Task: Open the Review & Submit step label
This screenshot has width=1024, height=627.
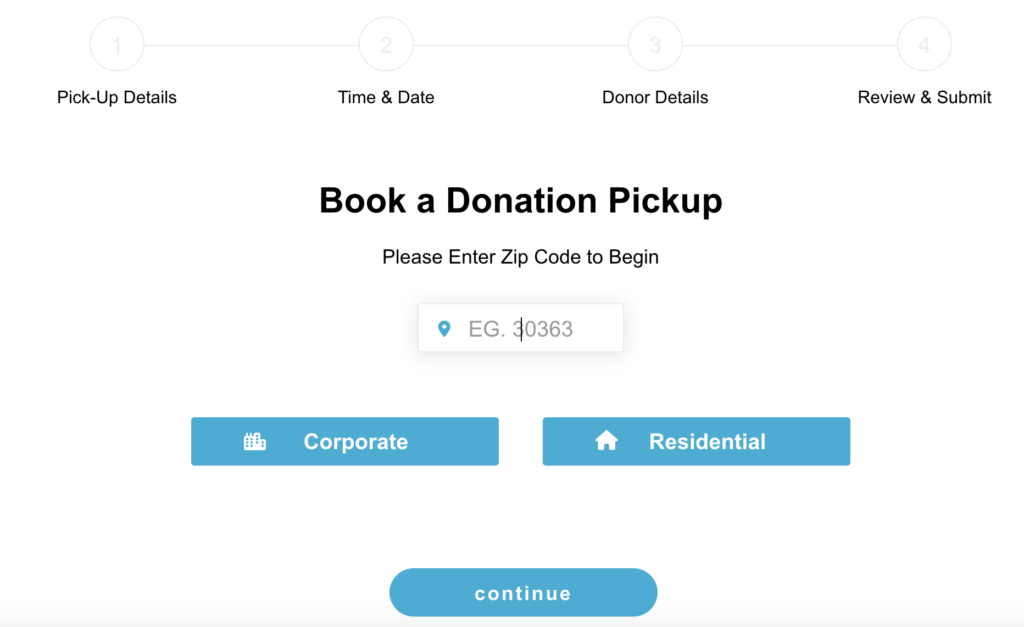Action: [x=924, y=97]
